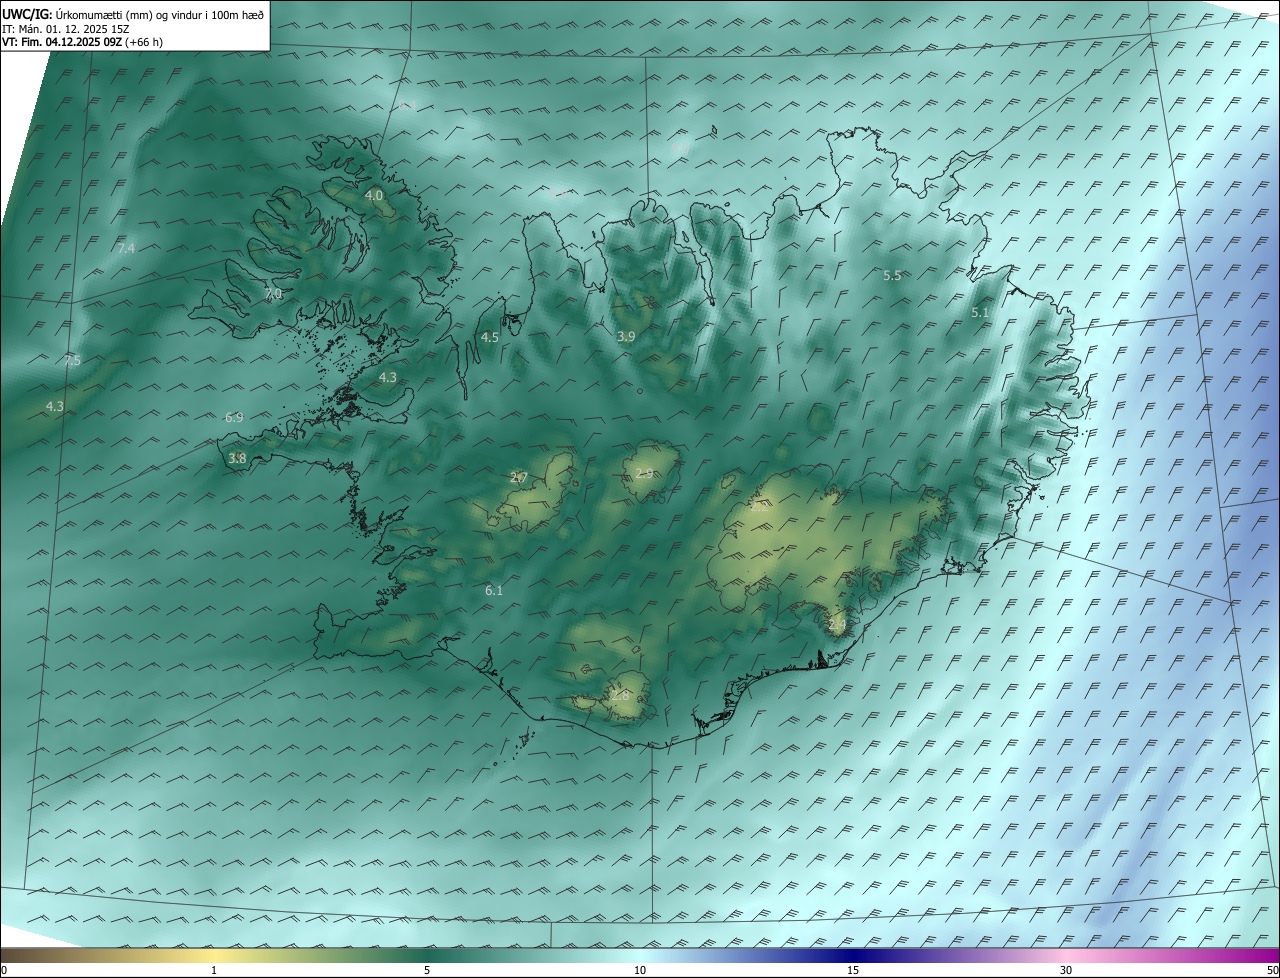Click the 3.9 value label on the map

point(626,337)
